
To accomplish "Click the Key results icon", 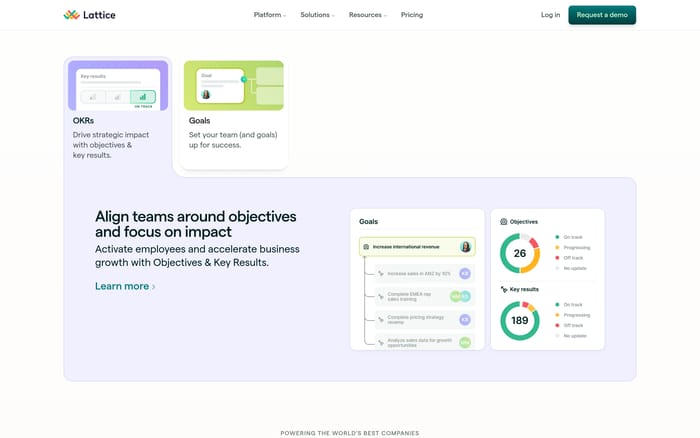I will (x=504, y=289).
